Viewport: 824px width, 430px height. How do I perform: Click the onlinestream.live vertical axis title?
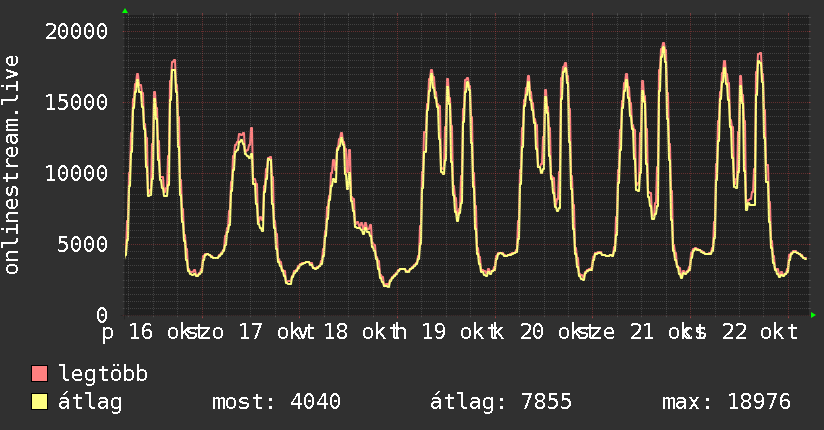(11, 165)
